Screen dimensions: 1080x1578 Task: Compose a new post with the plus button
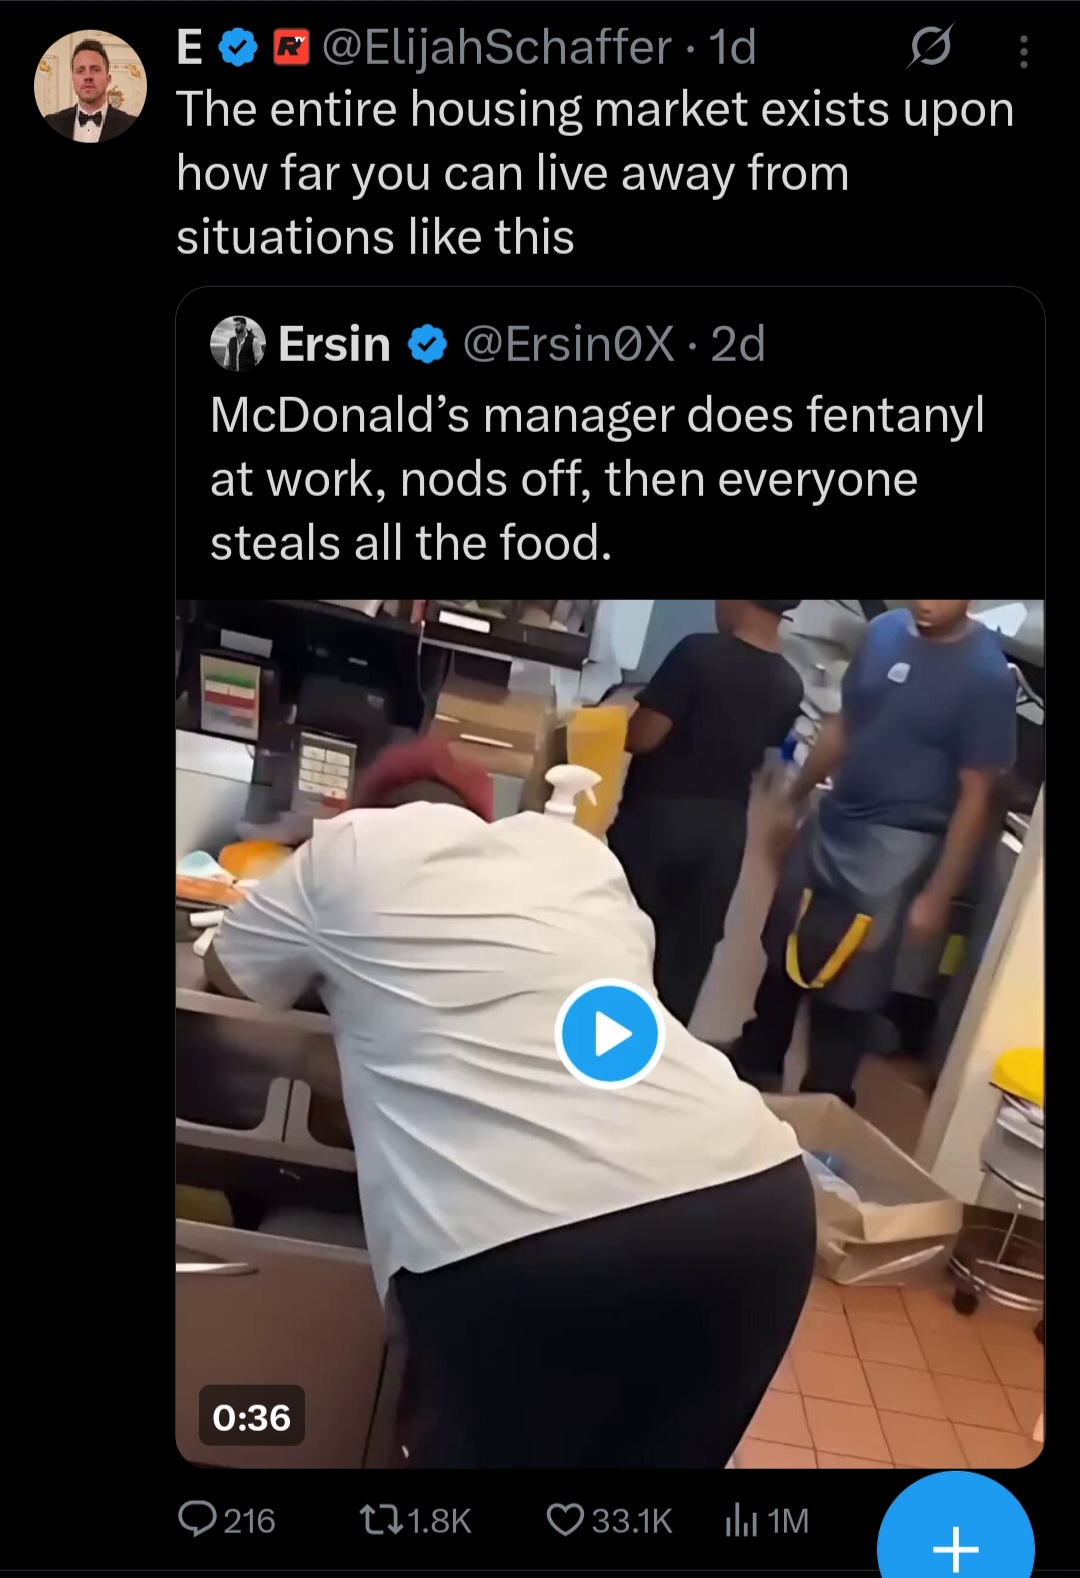coord(956,1535)
